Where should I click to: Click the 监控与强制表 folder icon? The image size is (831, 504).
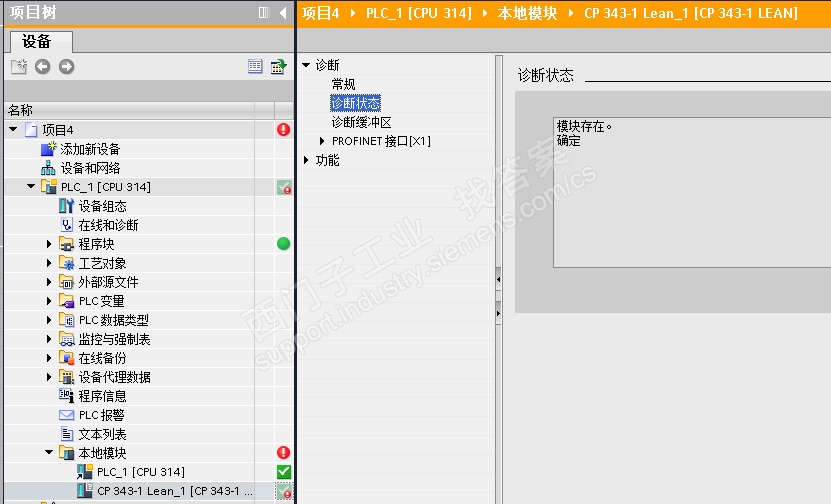tap(66, 339)
